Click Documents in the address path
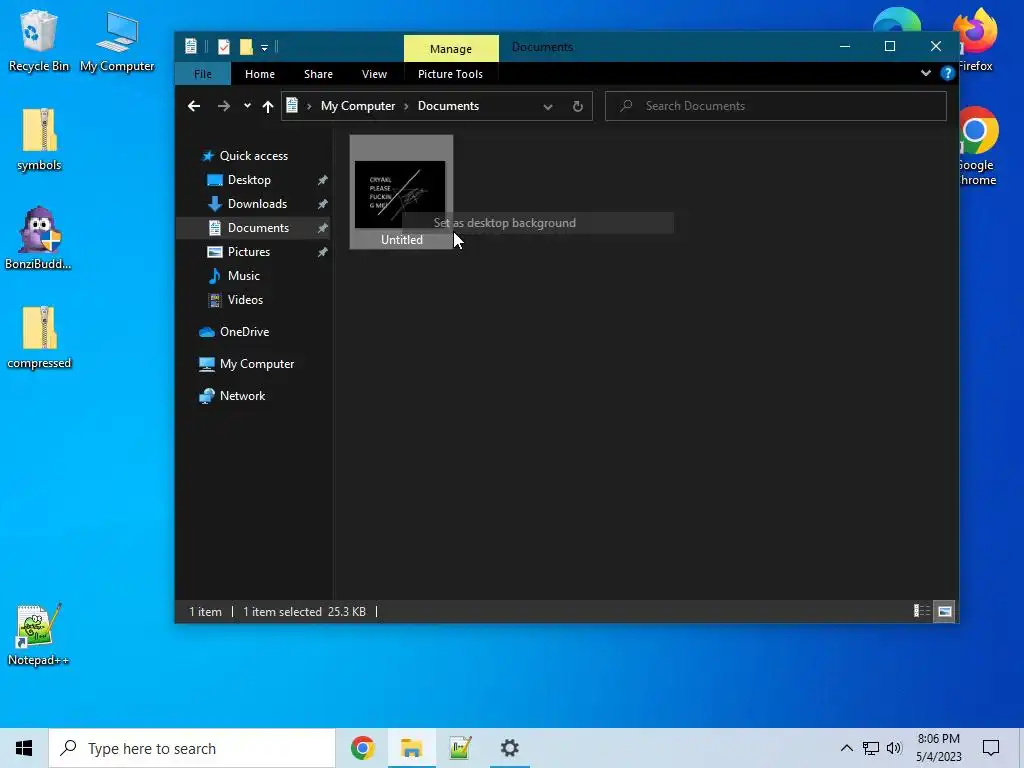The image size is (1024, 768). tap(449, 106)
